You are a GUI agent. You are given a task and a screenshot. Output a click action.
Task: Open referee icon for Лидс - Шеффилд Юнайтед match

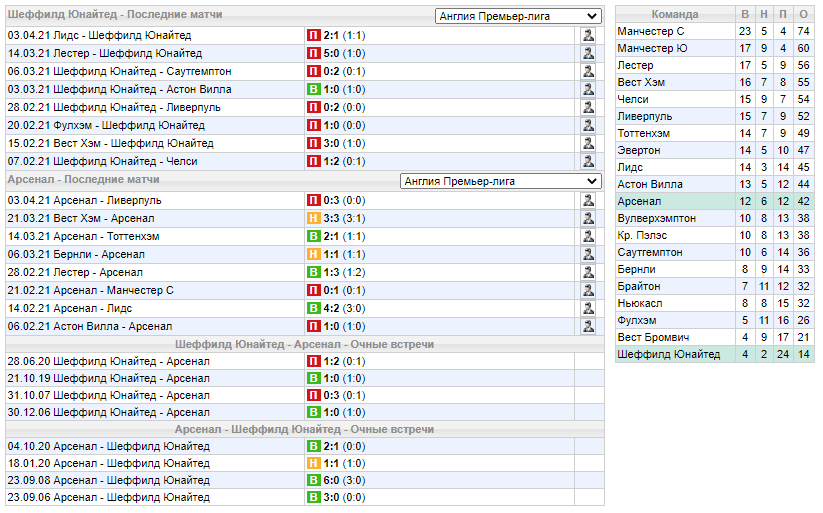(588, 35)
